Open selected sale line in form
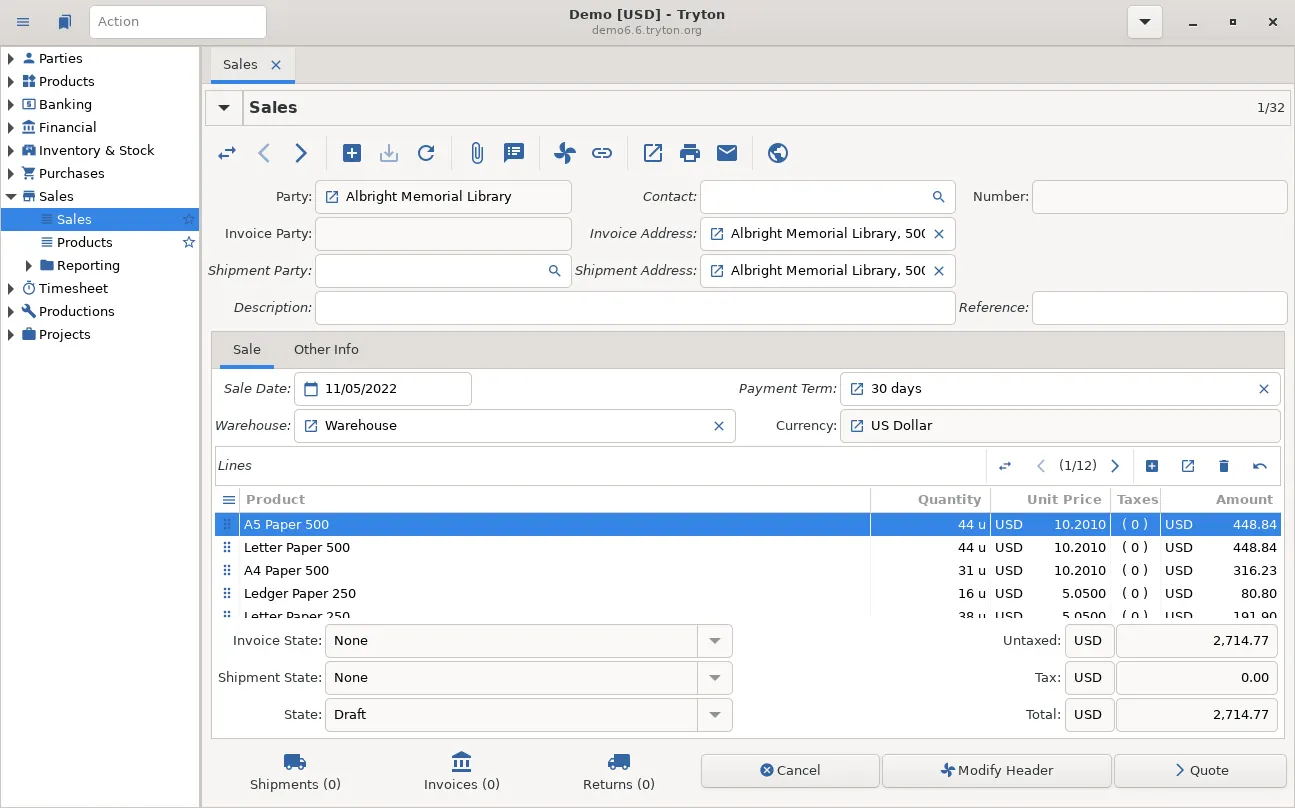 1188,466
